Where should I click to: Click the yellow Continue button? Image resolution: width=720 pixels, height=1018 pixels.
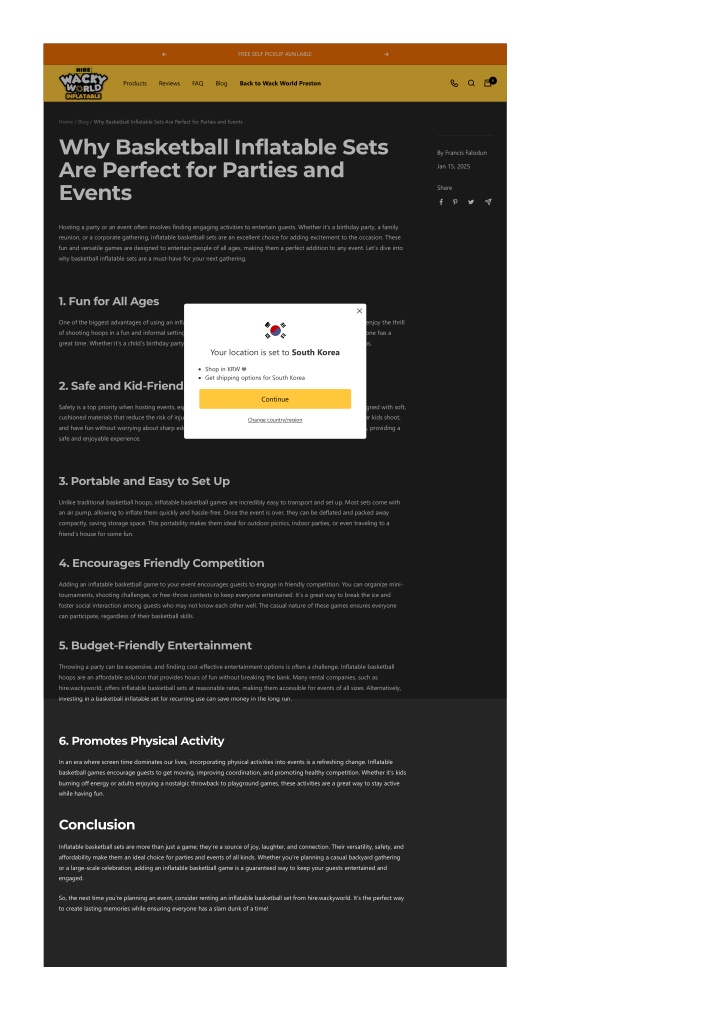click(275, 399)
